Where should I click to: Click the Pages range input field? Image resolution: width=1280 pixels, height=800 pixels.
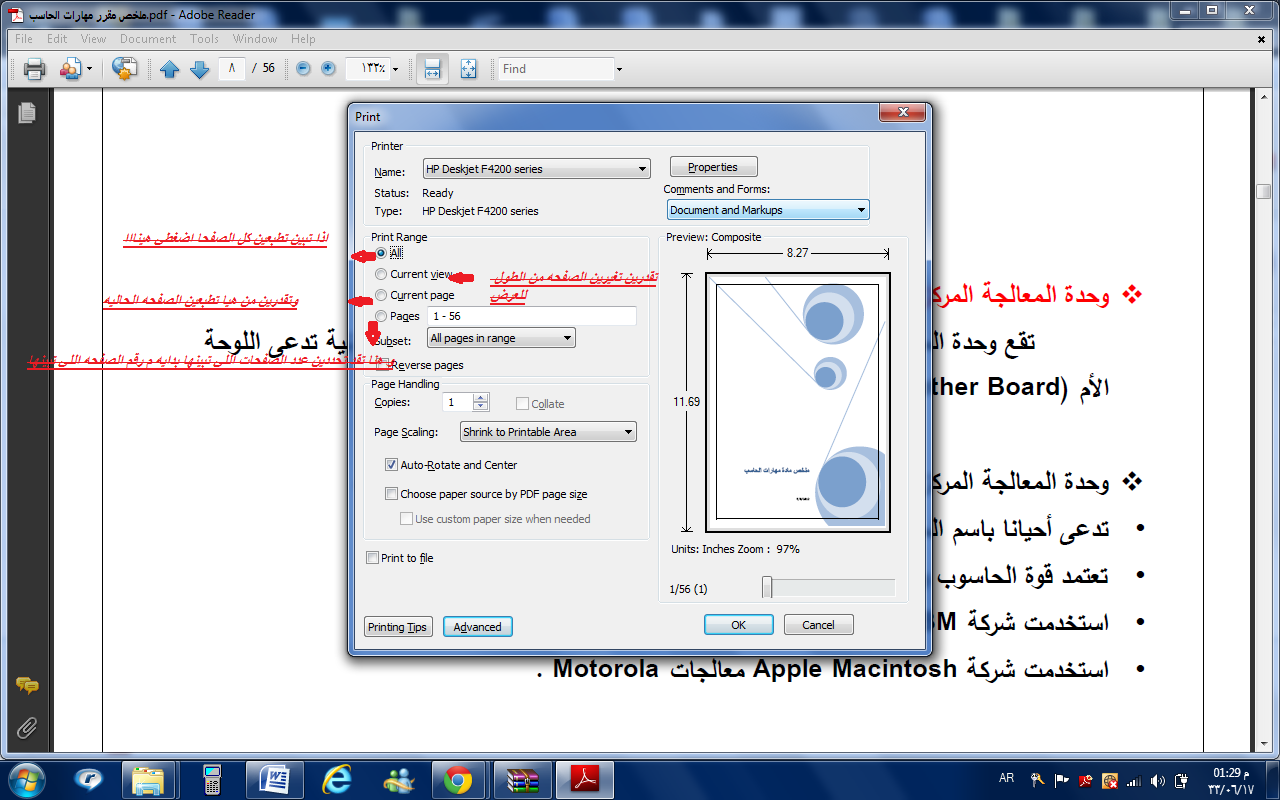click(x=531, y=316)
